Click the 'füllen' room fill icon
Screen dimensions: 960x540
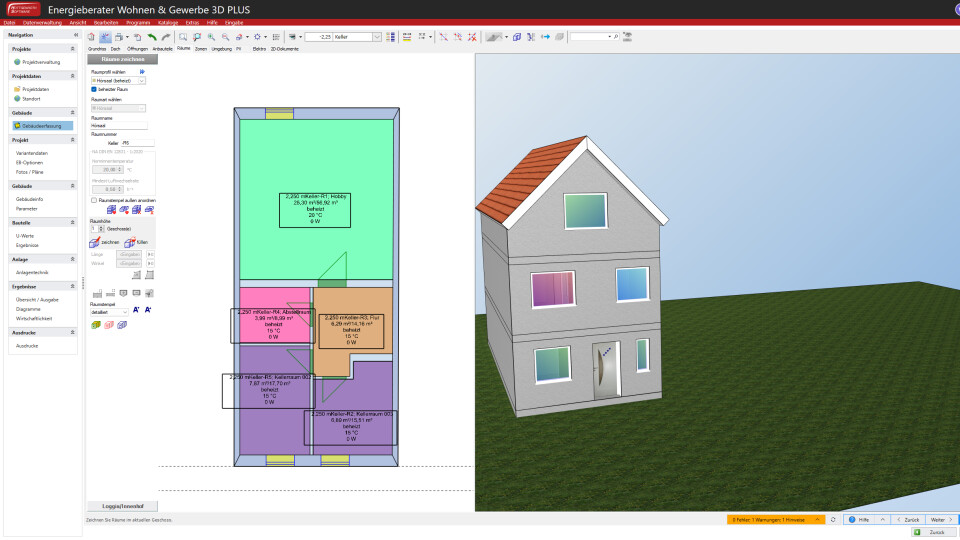click(129, 242)
